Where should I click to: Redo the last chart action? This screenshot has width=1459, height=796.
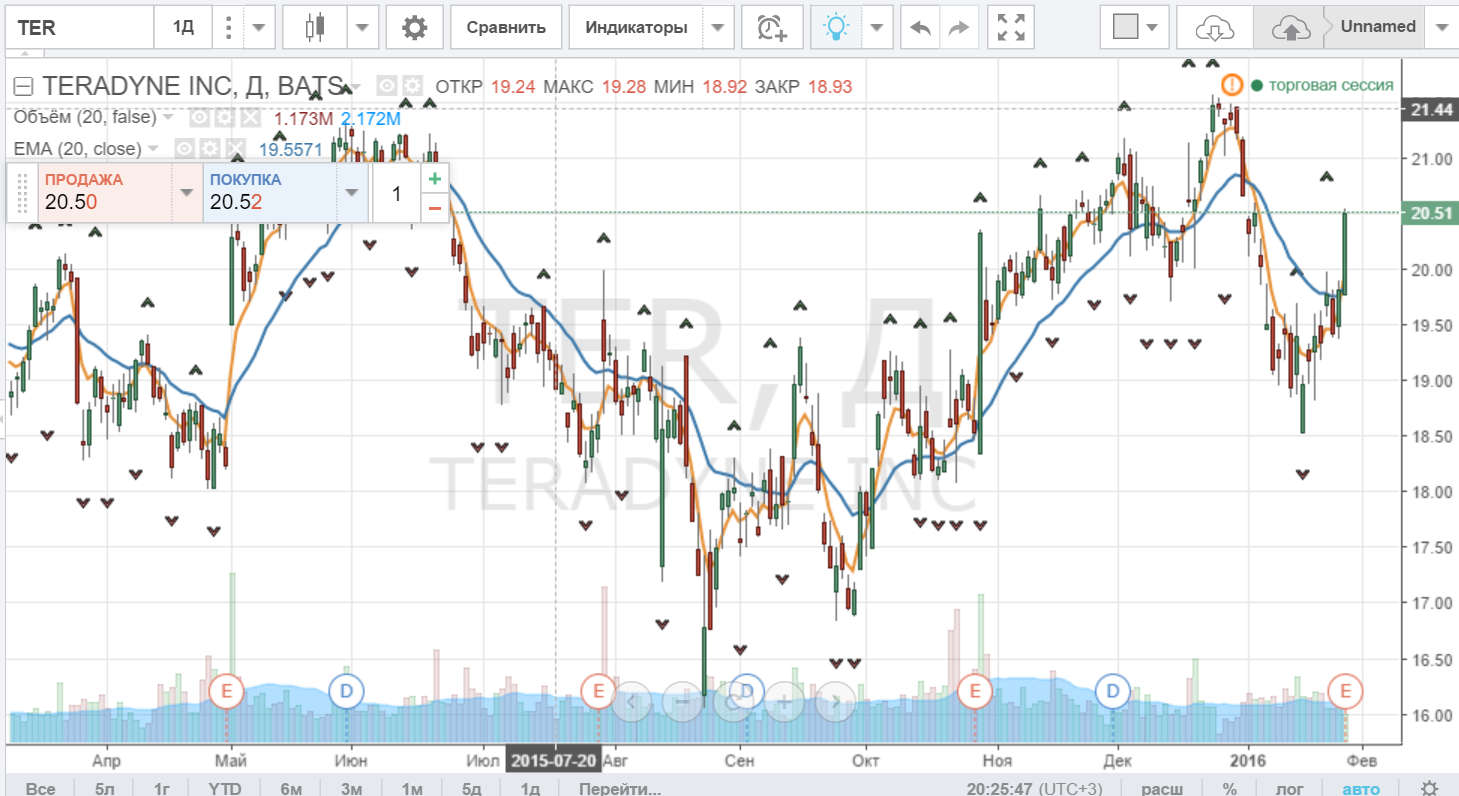tap(959, 27)
